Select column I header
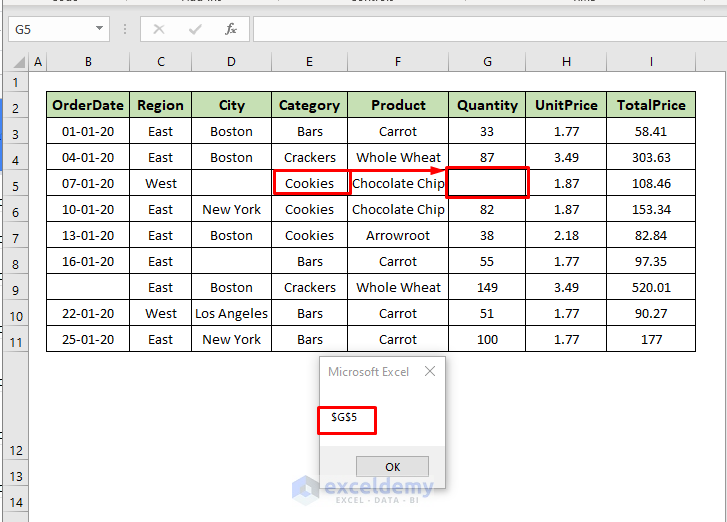 (x=651, y=62)
